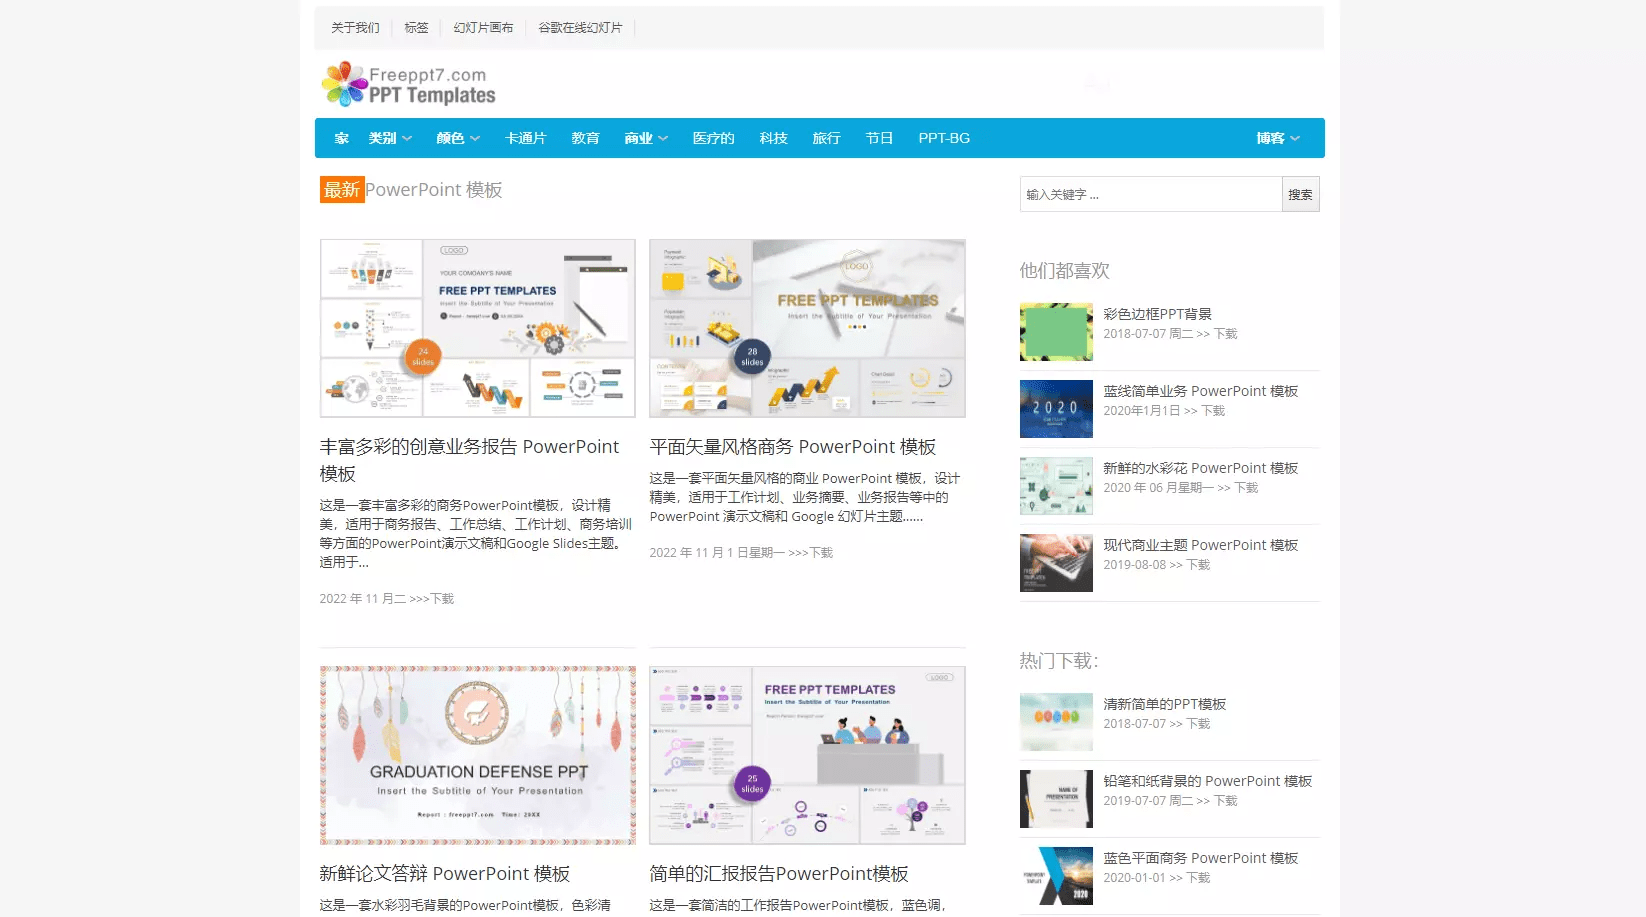The width and height of the screenshot is (1646, 917).
Task: Open the pencil and paper background thumbnail
Action: click(1056, 799)
